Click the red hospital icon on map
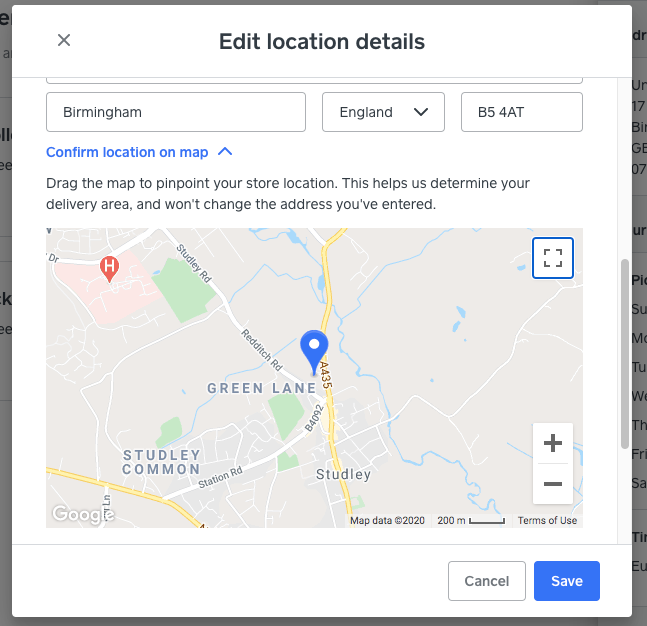Screen dimensions: 647x626 click(x=110, y=267)
